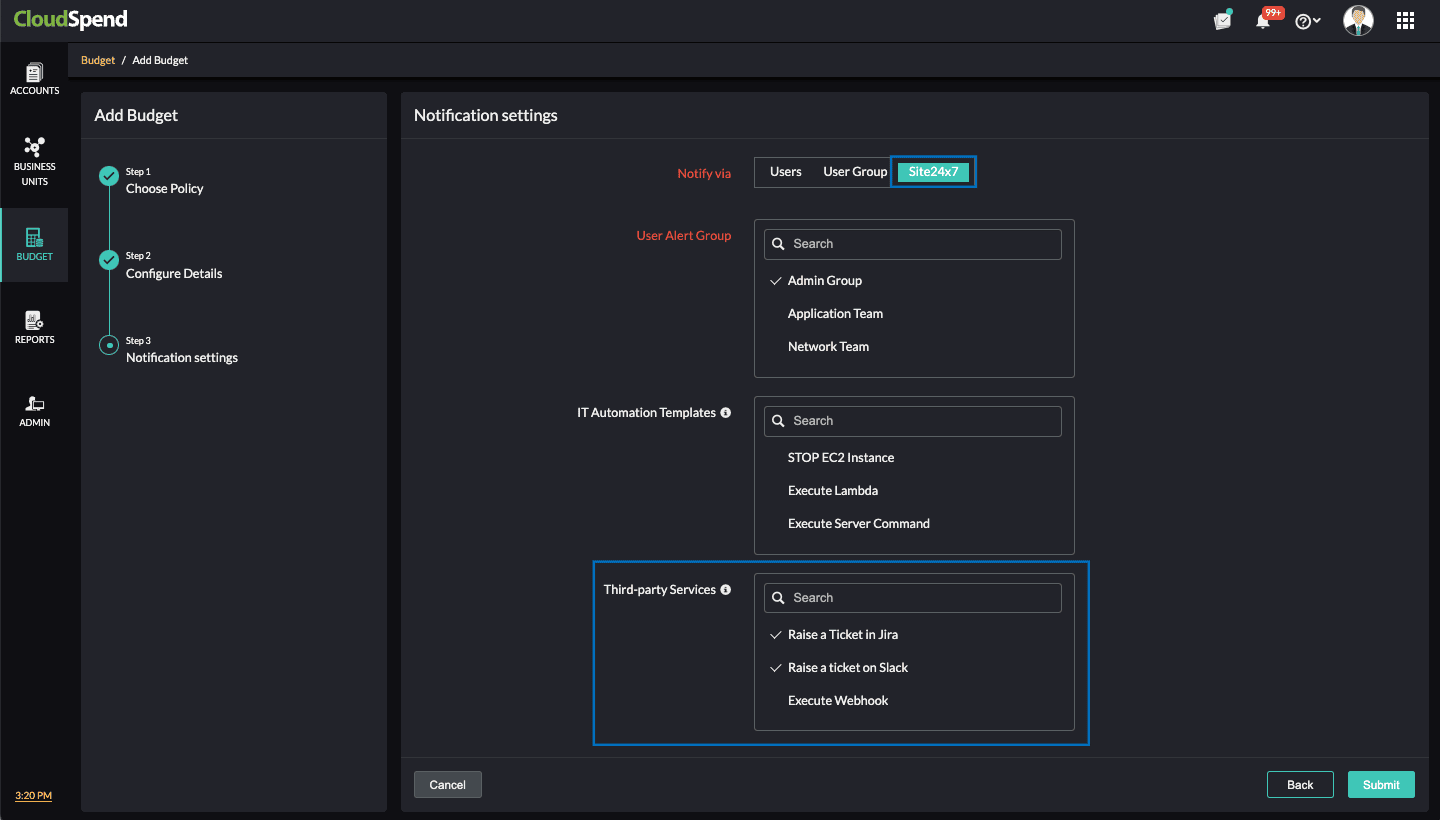
Task: Open the user profile avatar
Action: (x=1358, y=20)
